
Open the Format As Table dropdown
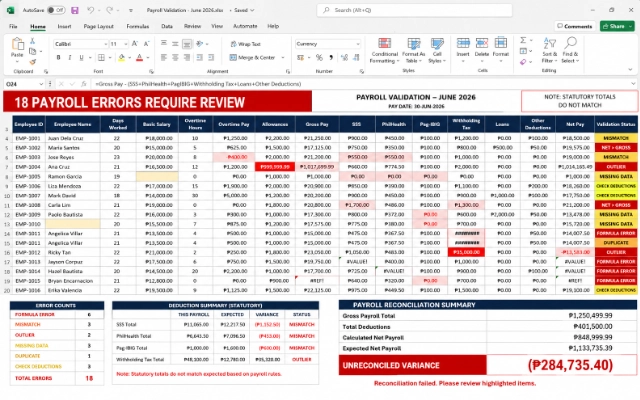[x=413, y=51]
